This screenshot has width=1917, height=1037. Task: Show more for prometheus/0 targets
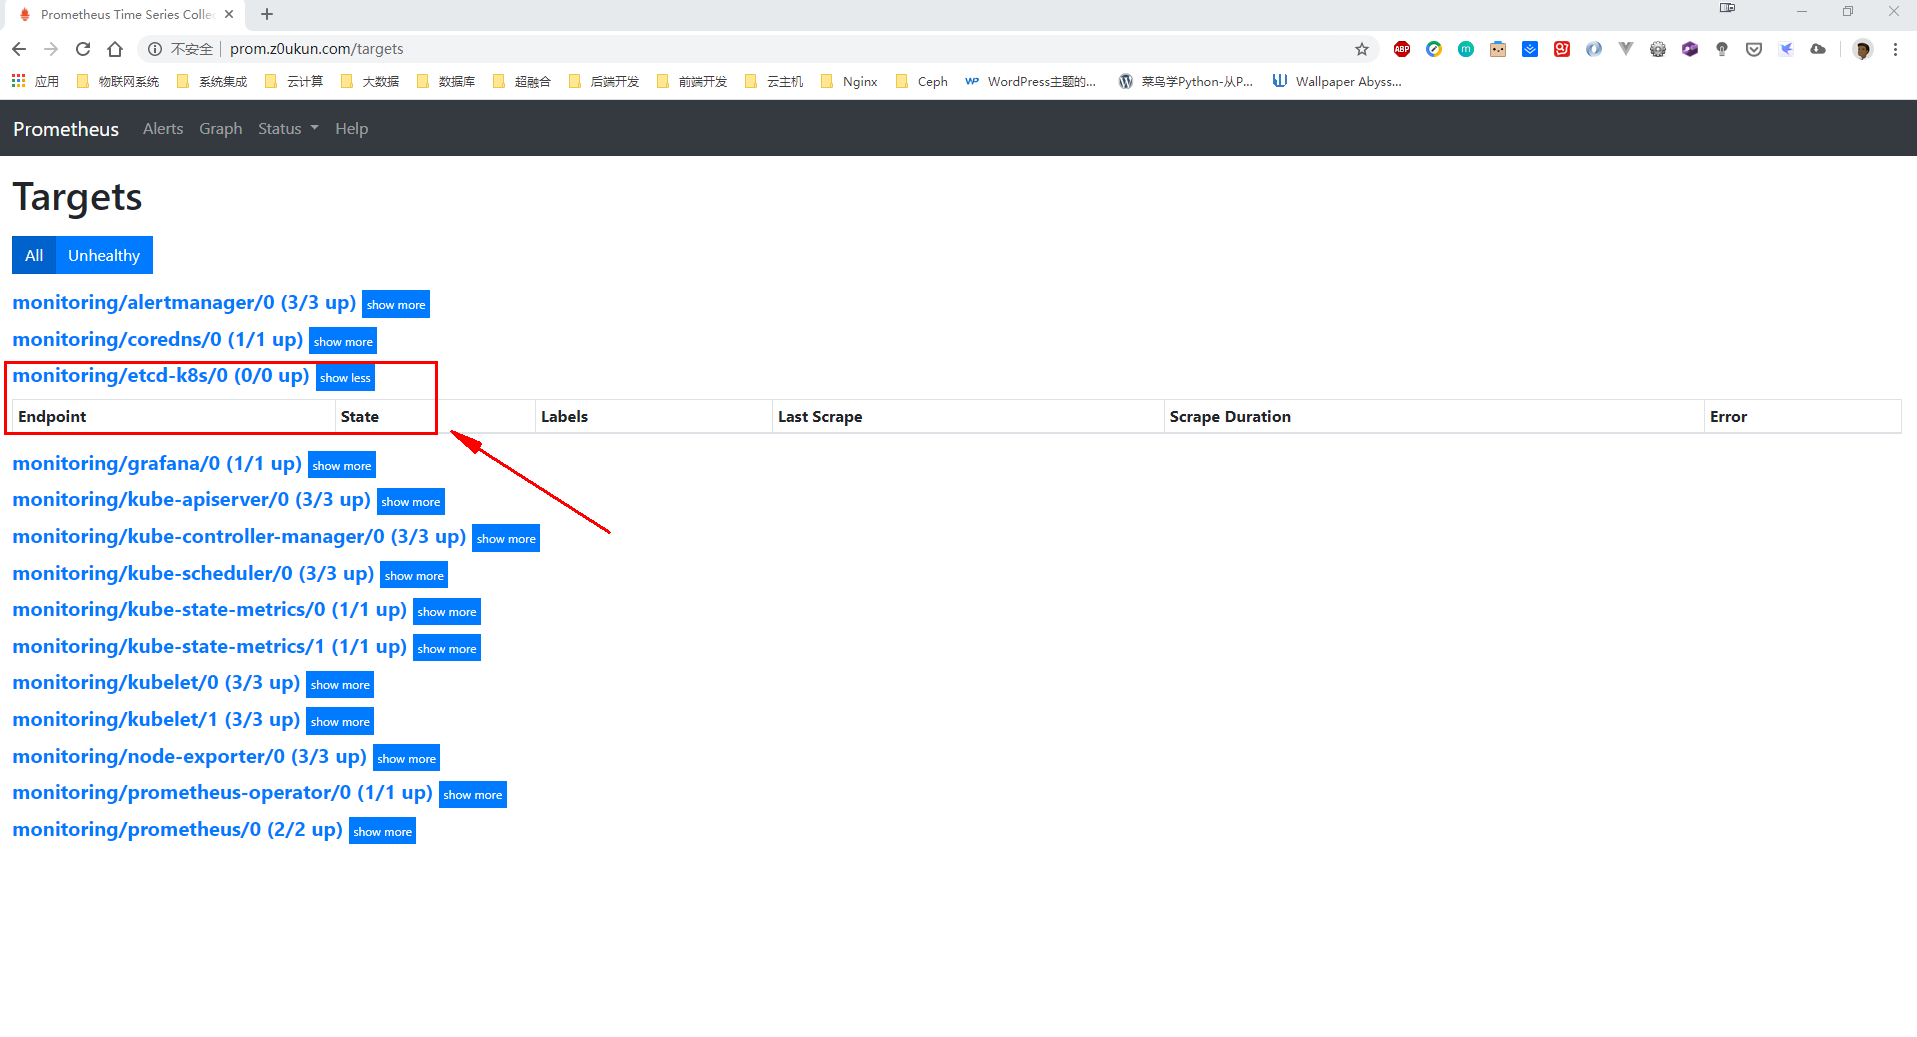(383, 831)
